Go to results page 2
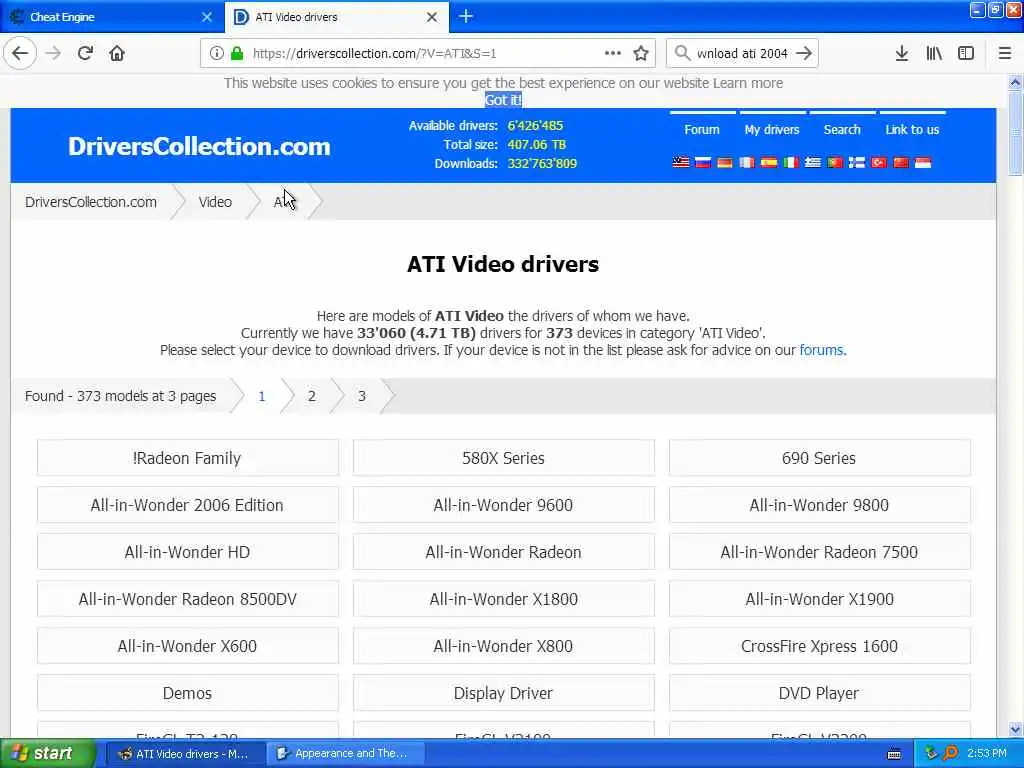 pyautogui.click(x=312, y=396)
